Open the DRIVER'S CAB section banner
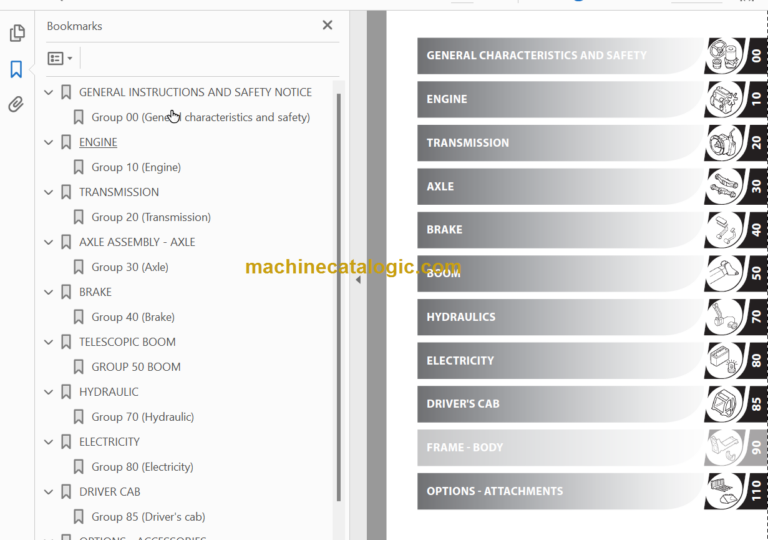Screen dimensions: 768x540 pos(560,404)
